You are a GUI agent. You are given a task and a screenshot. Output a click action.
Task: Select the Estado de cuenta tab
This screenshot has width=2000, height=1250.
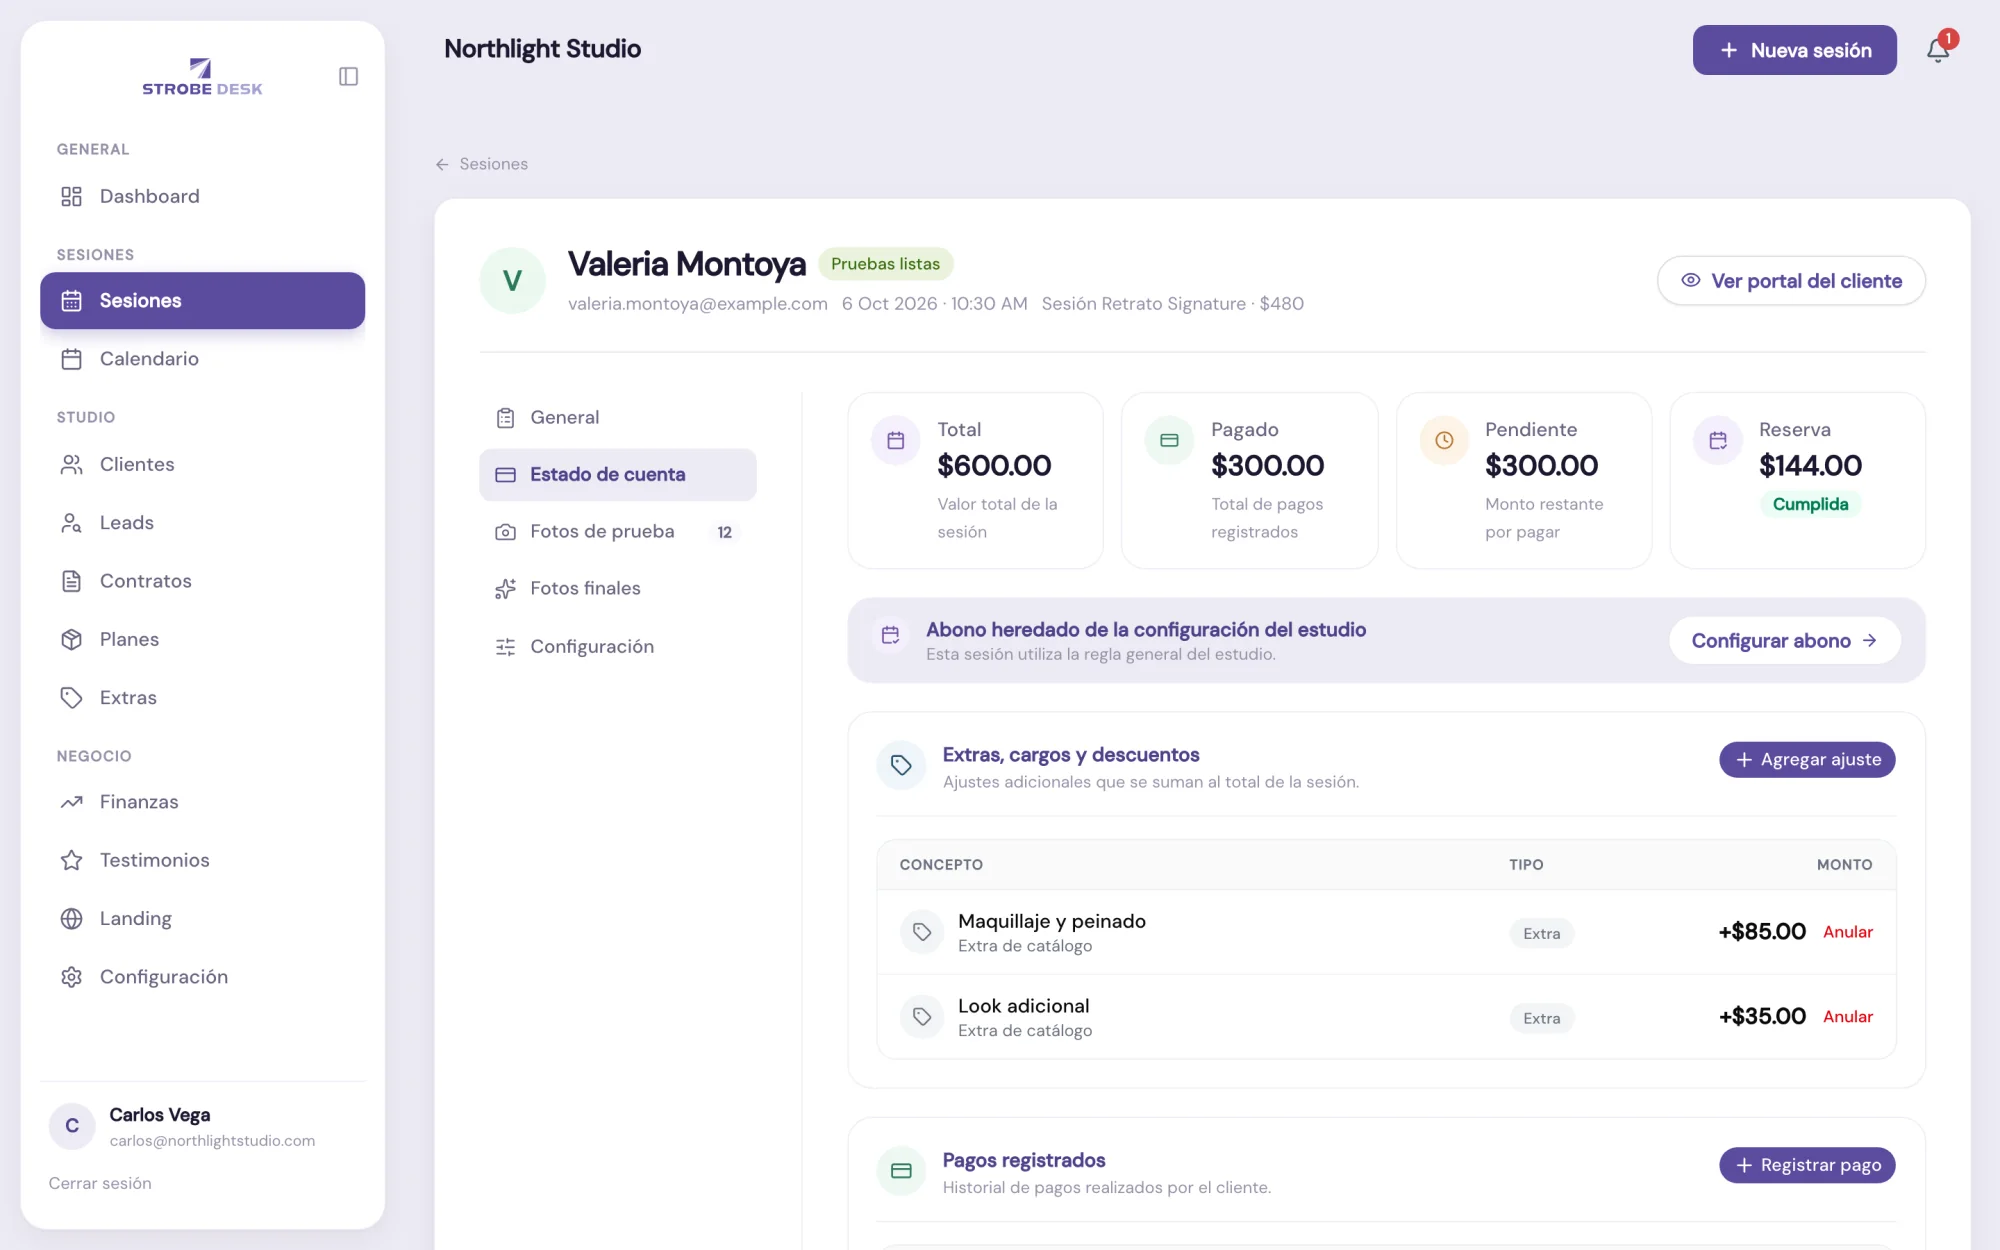pyautogui.click(x=617, y=475)
